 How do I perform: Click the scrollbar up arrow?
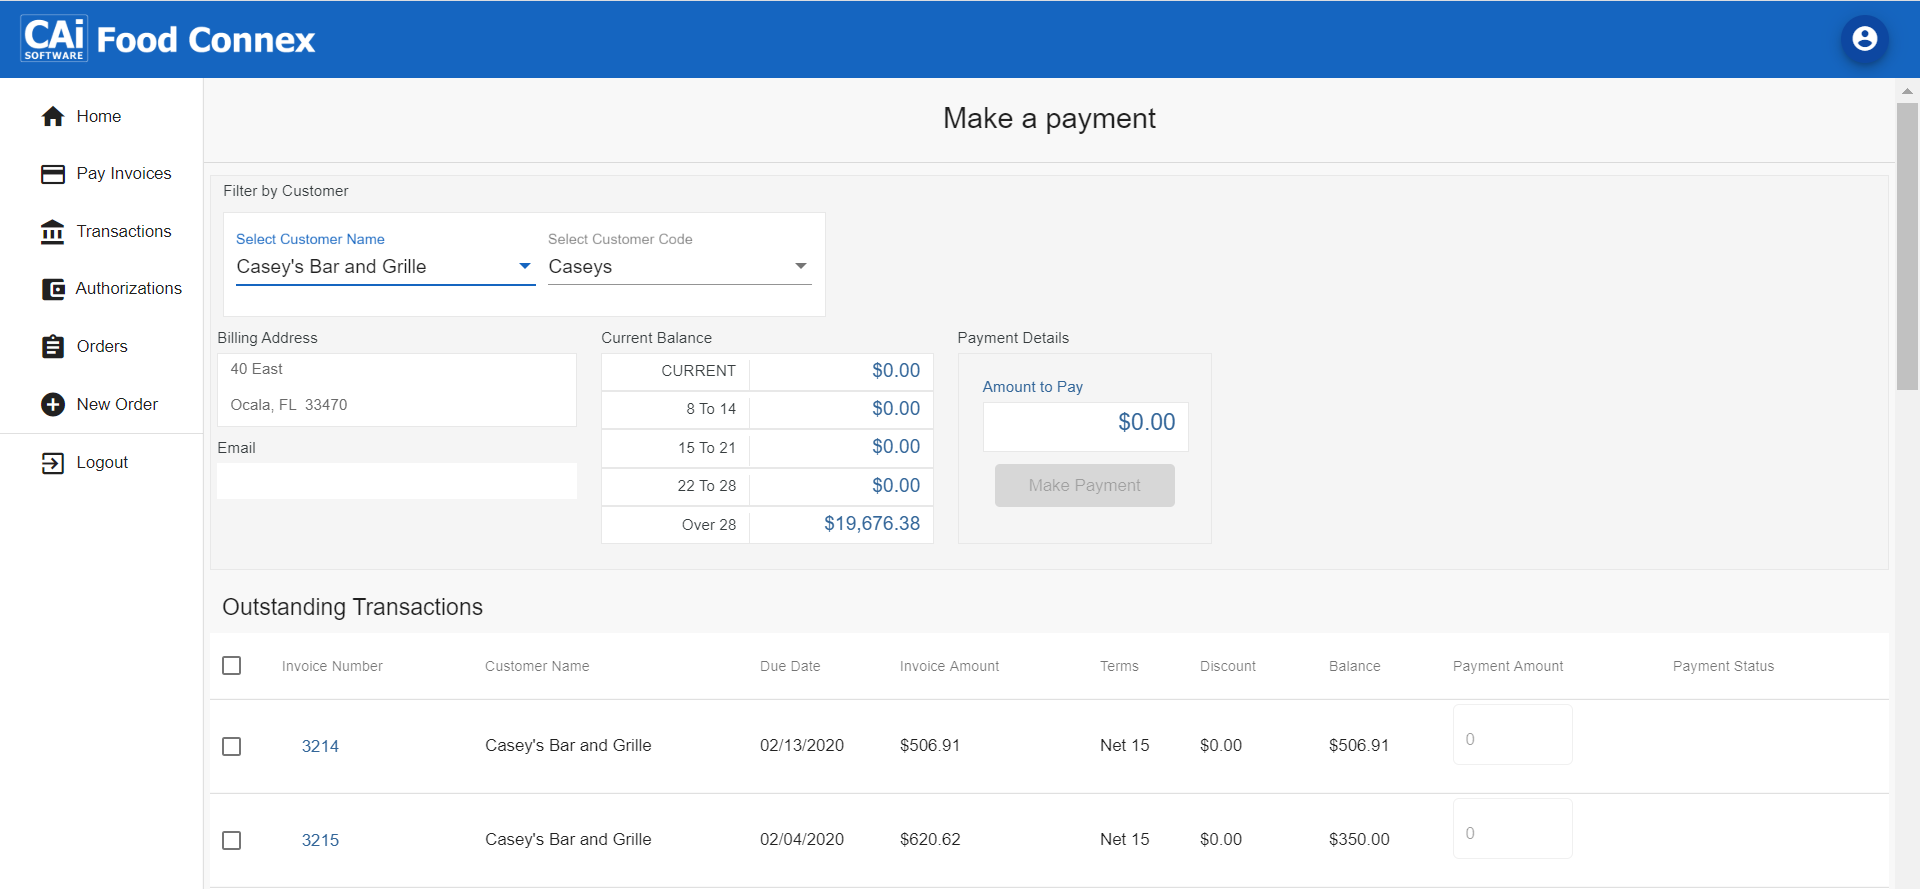coord(1907,91)
